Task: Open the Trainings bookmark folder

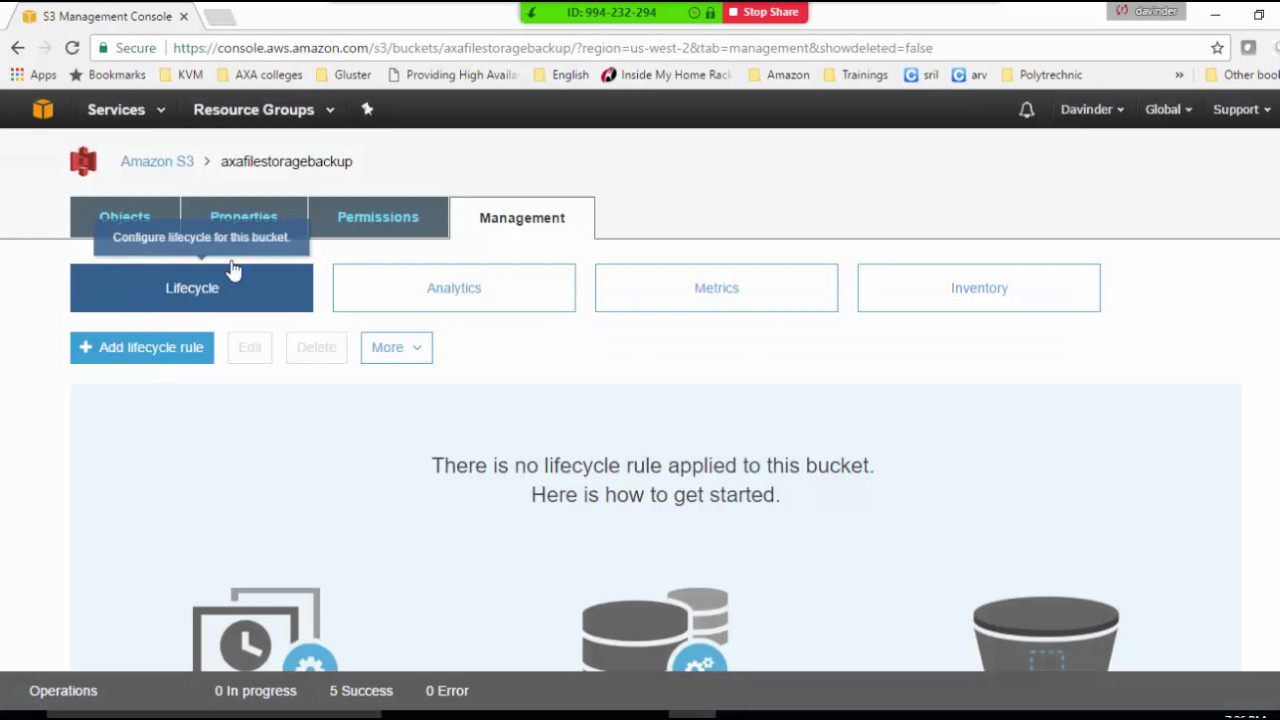Action: pyautogui.click(x=855, y=75)
